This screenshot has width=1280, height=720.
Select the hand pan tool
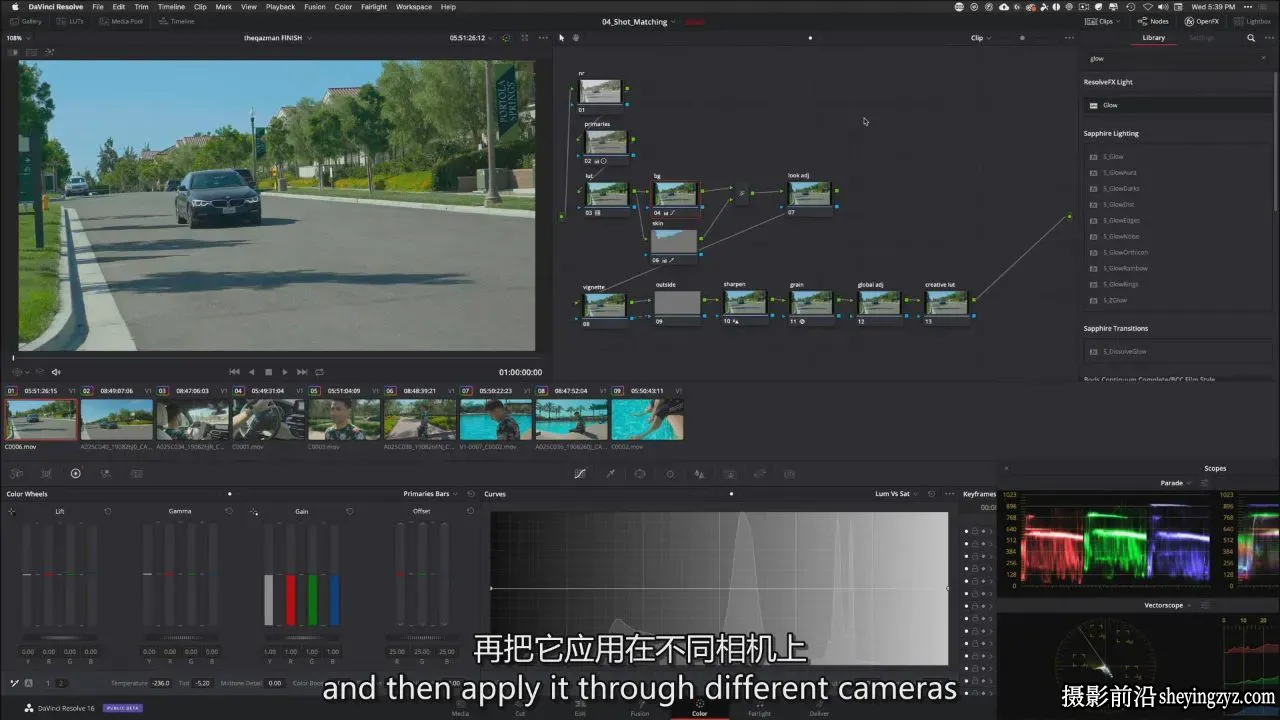pyautogui.click(x=576, y=38)
